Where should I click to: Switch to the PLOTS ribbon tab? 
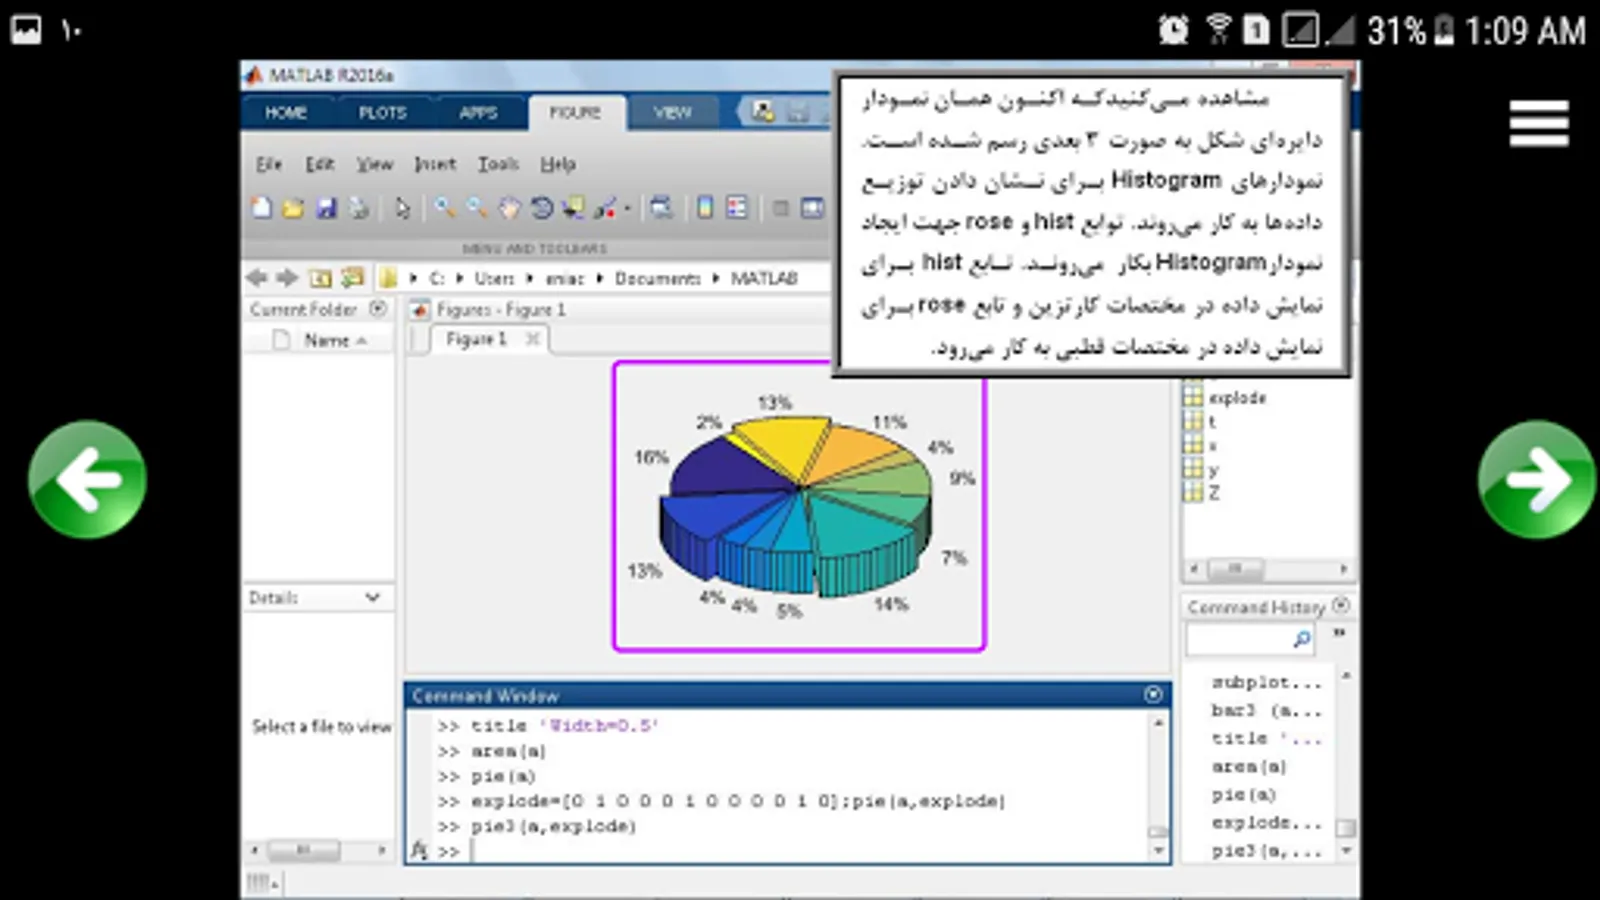383,113
